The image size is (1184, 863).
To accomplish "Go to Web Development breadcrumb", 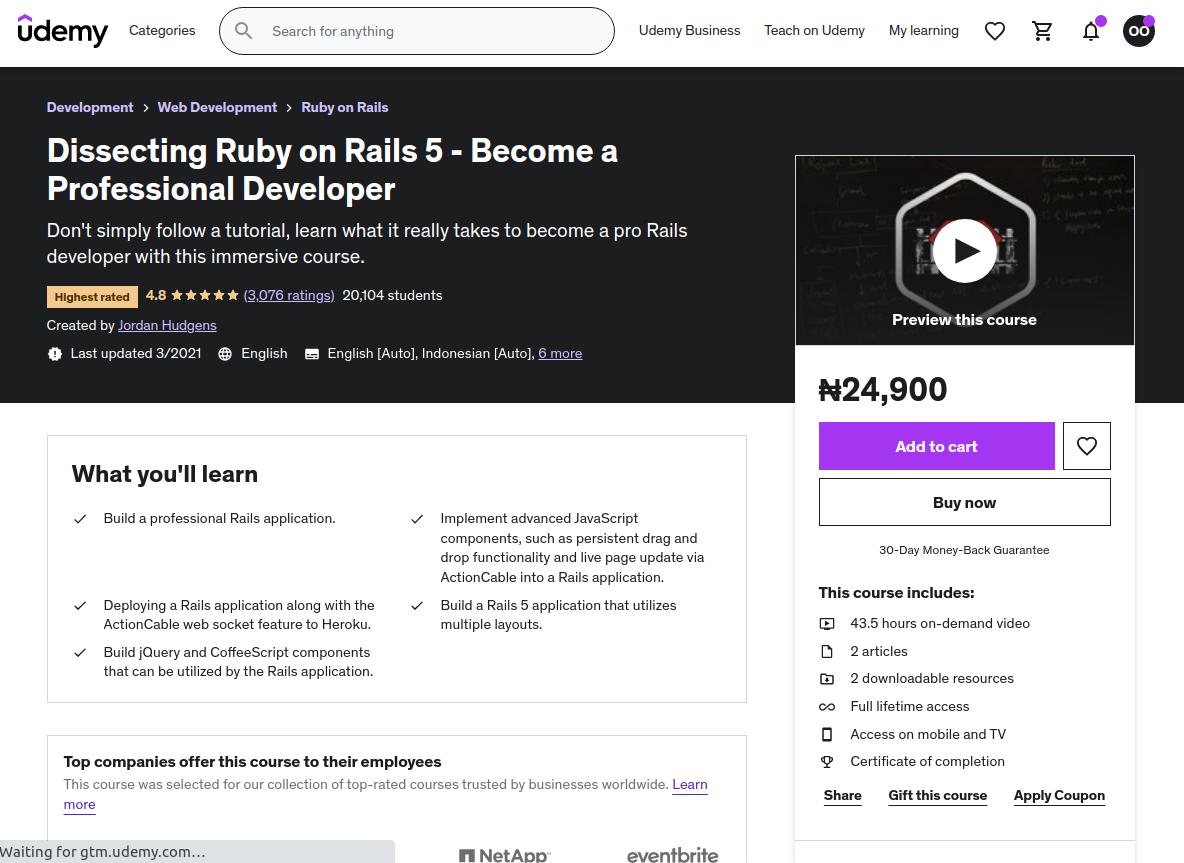I will (217, 107).
